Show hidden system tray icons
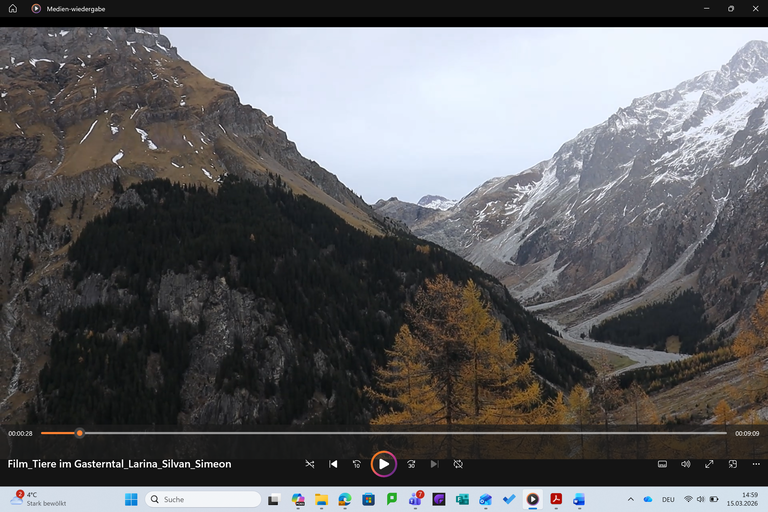Screen dimensions: 768x512 [x=630, y=499]
